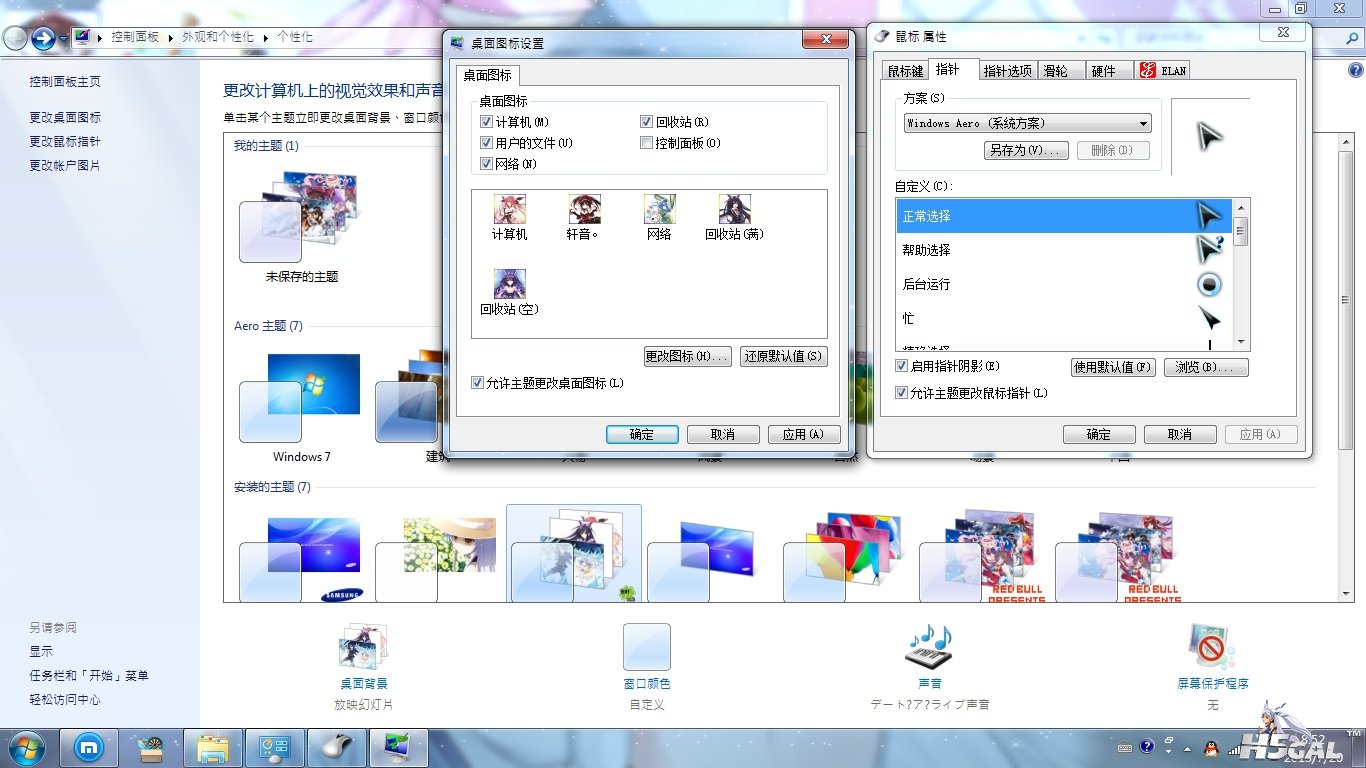Open 桌面背景 slideshow settings icon
Viewport: 1366px width, 768px height.
(x=364, y=648)
